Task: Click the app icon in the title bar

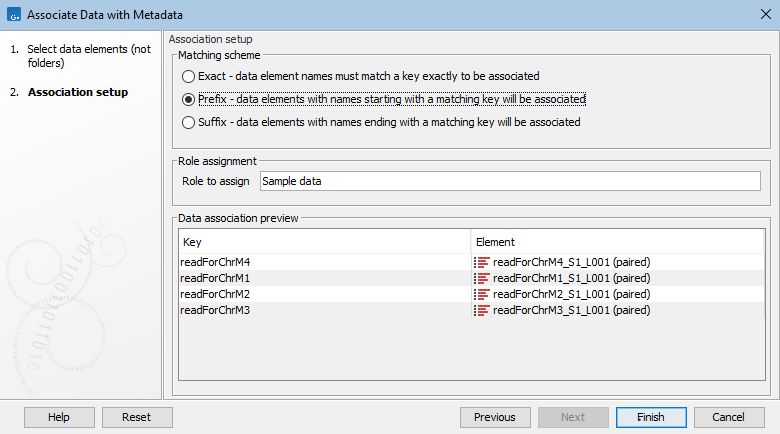Action: [13, 14]
